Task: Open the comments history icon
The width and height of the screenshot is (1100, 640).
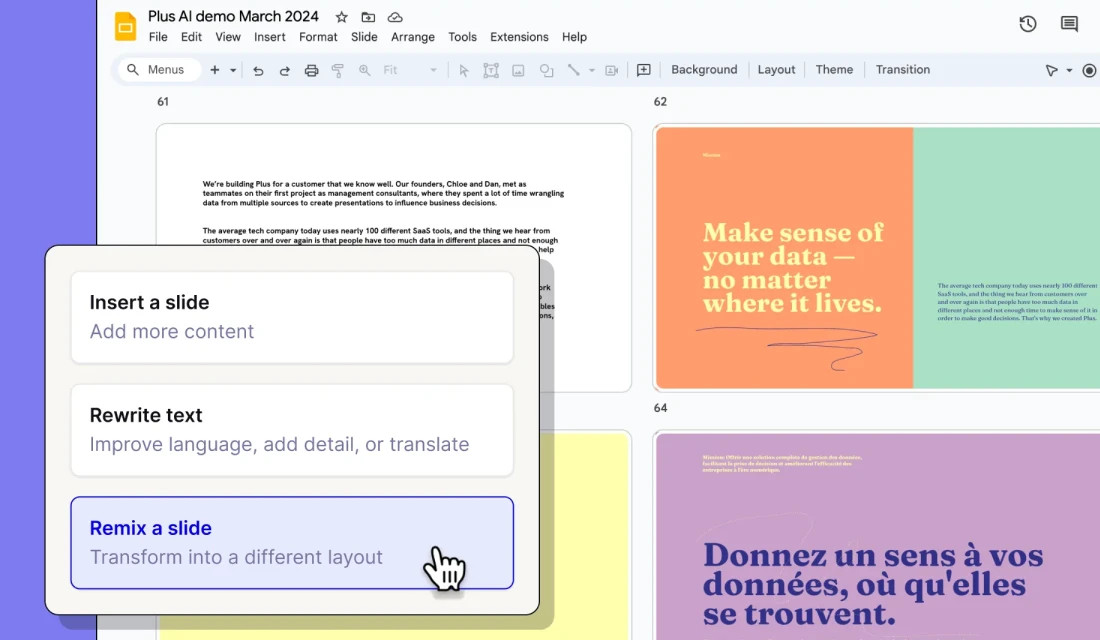Action: [1069, 24]
